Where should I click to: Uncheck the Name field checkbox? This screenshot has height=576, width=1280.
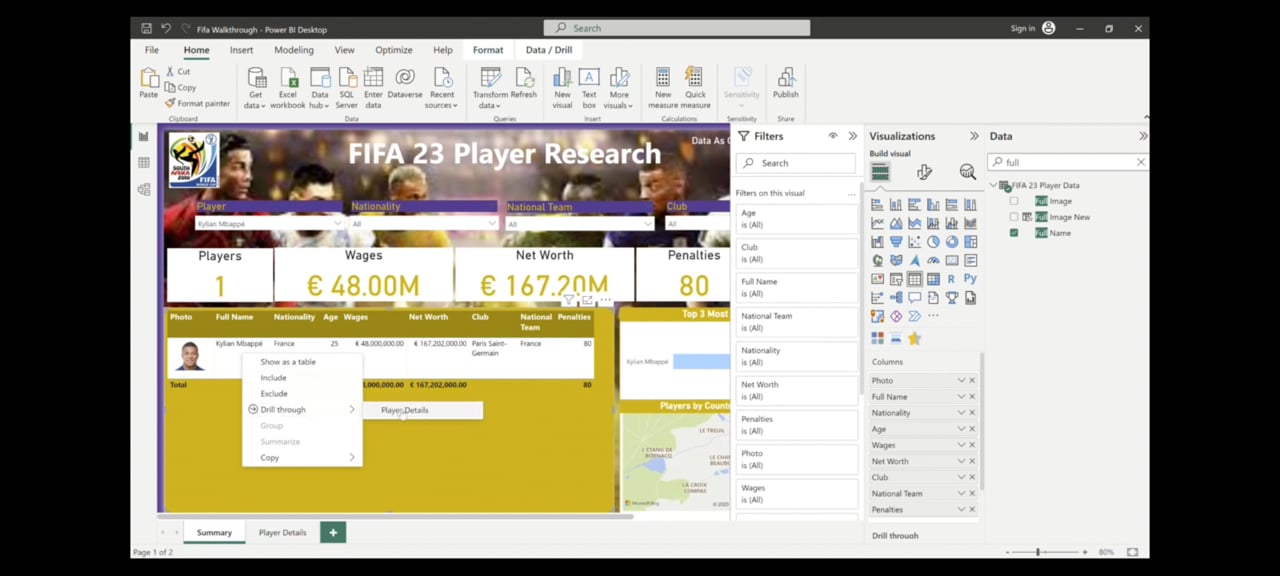click(x=1014, y=233)
